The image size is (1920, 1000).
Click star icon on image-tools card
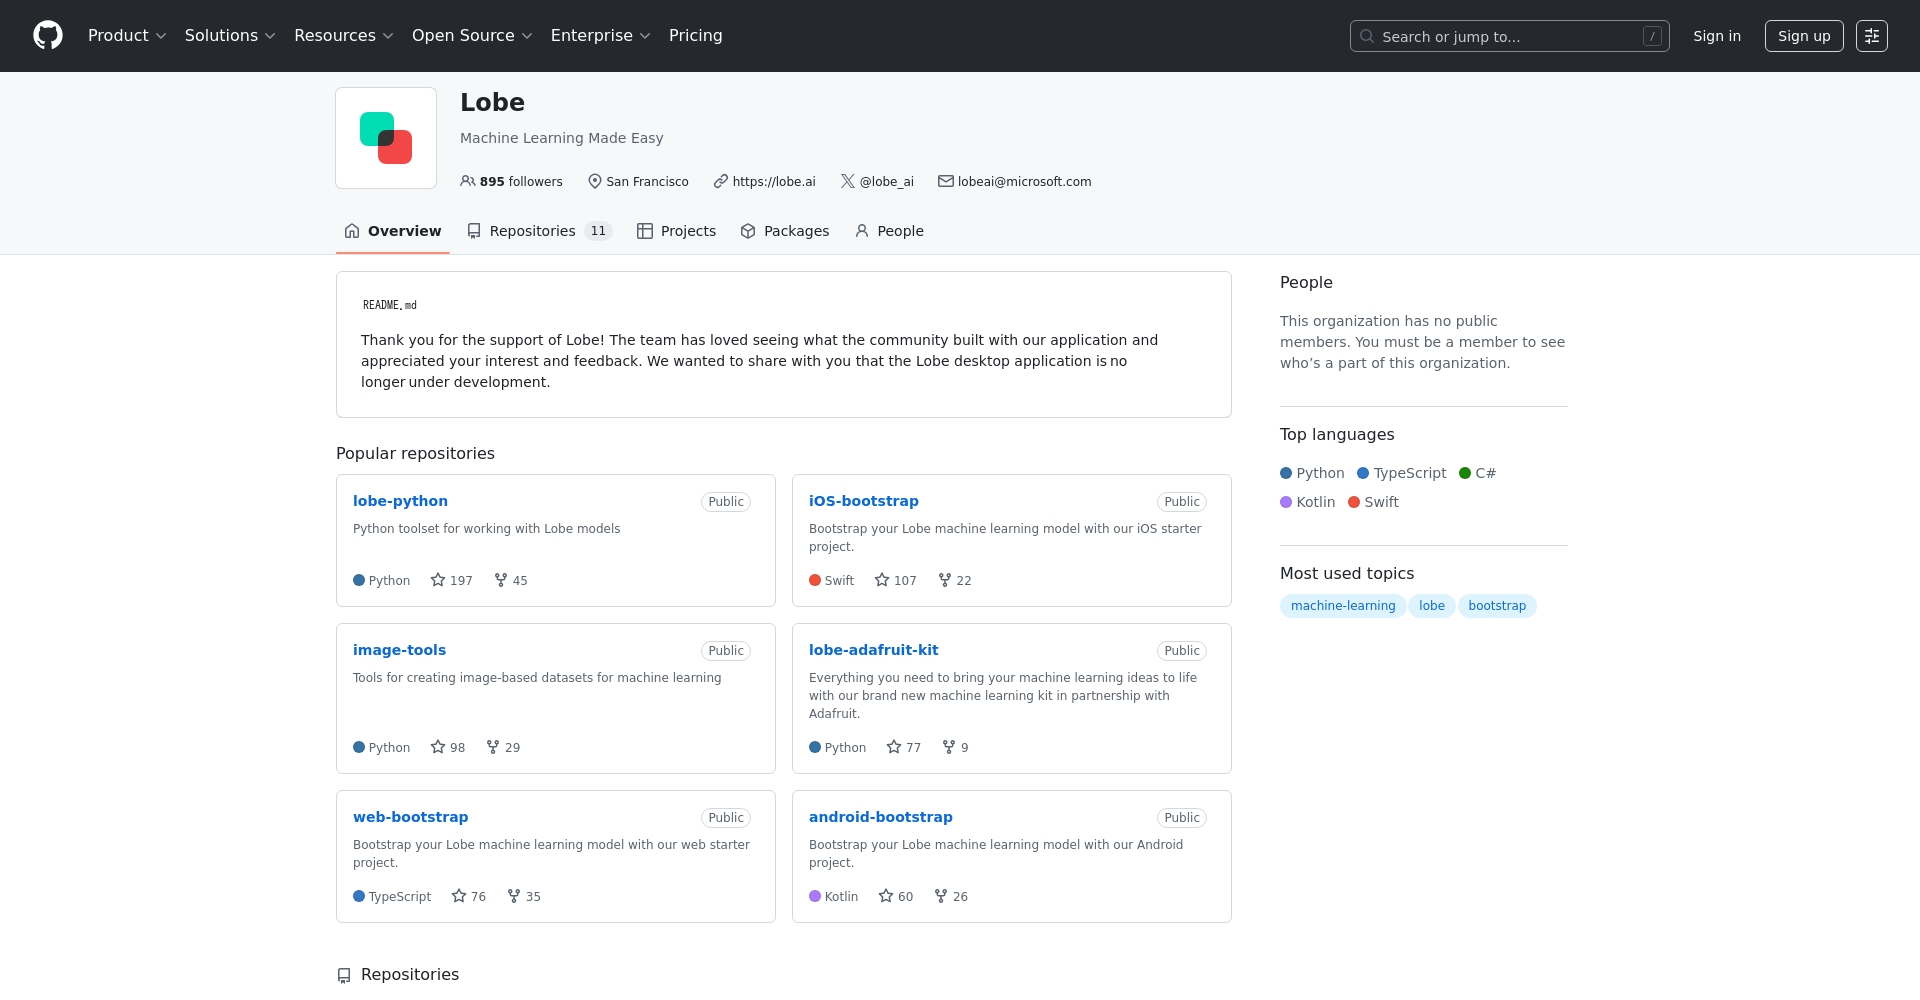[438, 747]
